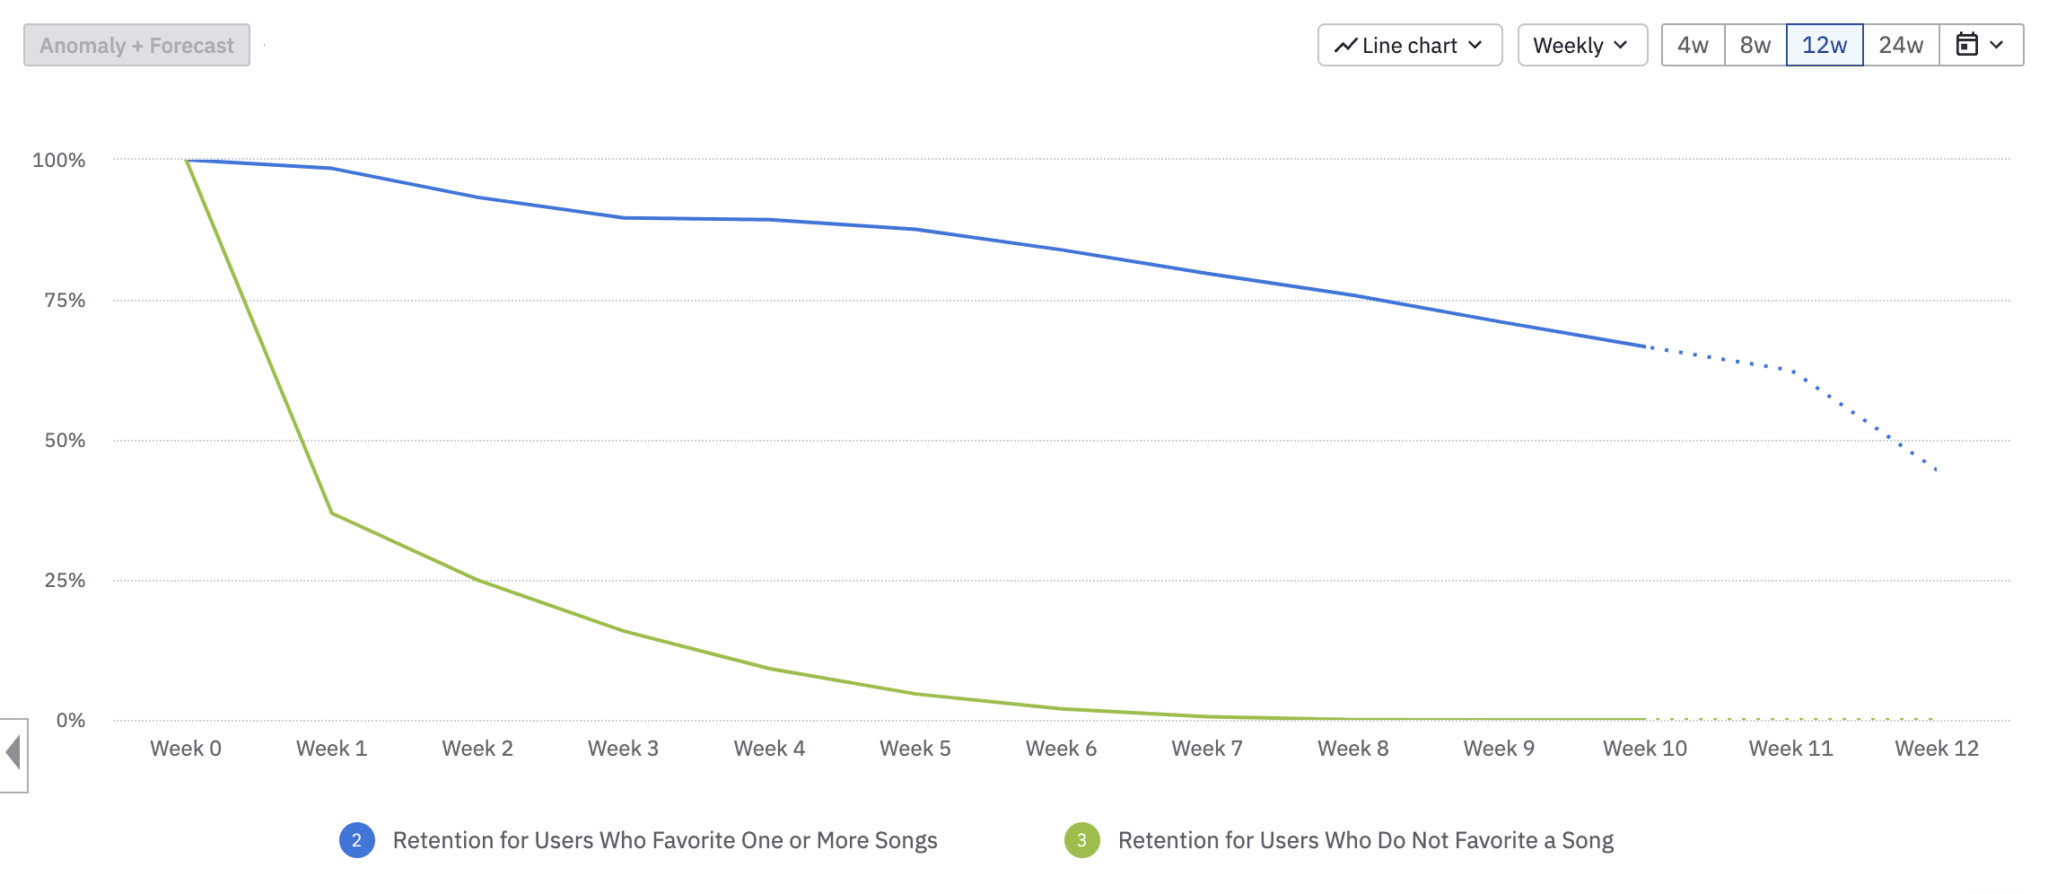This screenshot has width=2048, height=894.
Task: Click the legend marker numbered 2
Action: pyautogui.click(x=356, y=840)
